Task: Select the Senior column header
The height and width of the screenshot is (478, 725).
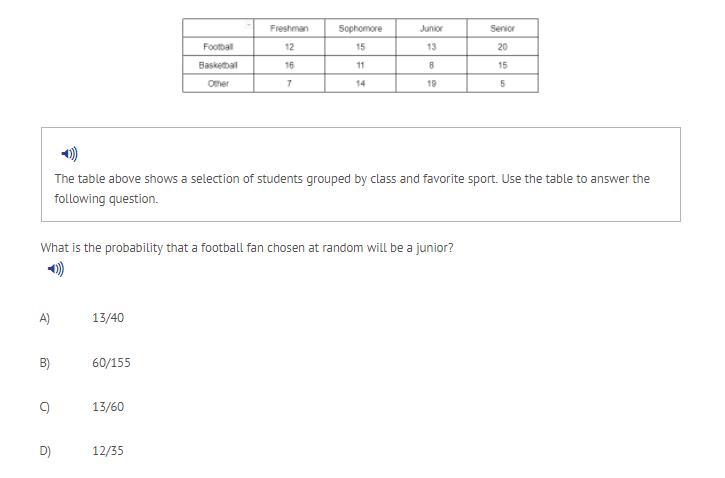Action: (x=502, y=28)
